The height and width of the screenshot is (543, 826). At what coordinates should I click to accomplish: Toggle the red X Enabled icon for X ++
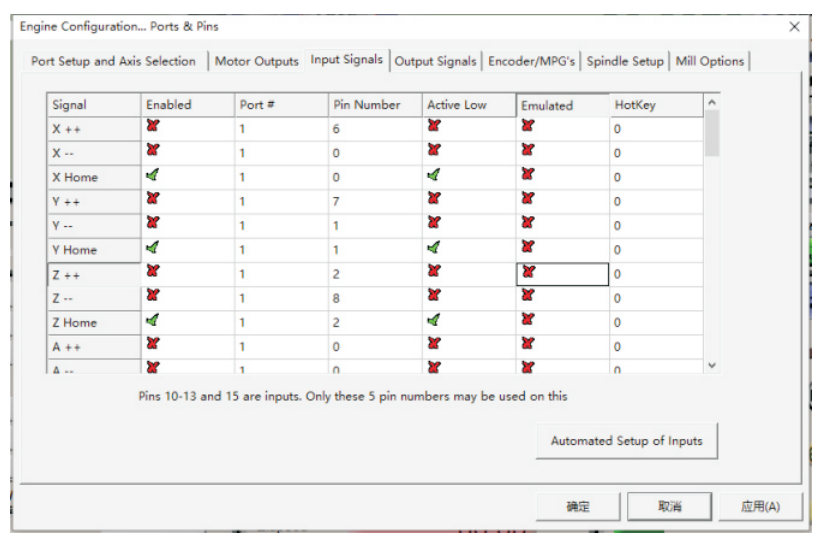153,126
